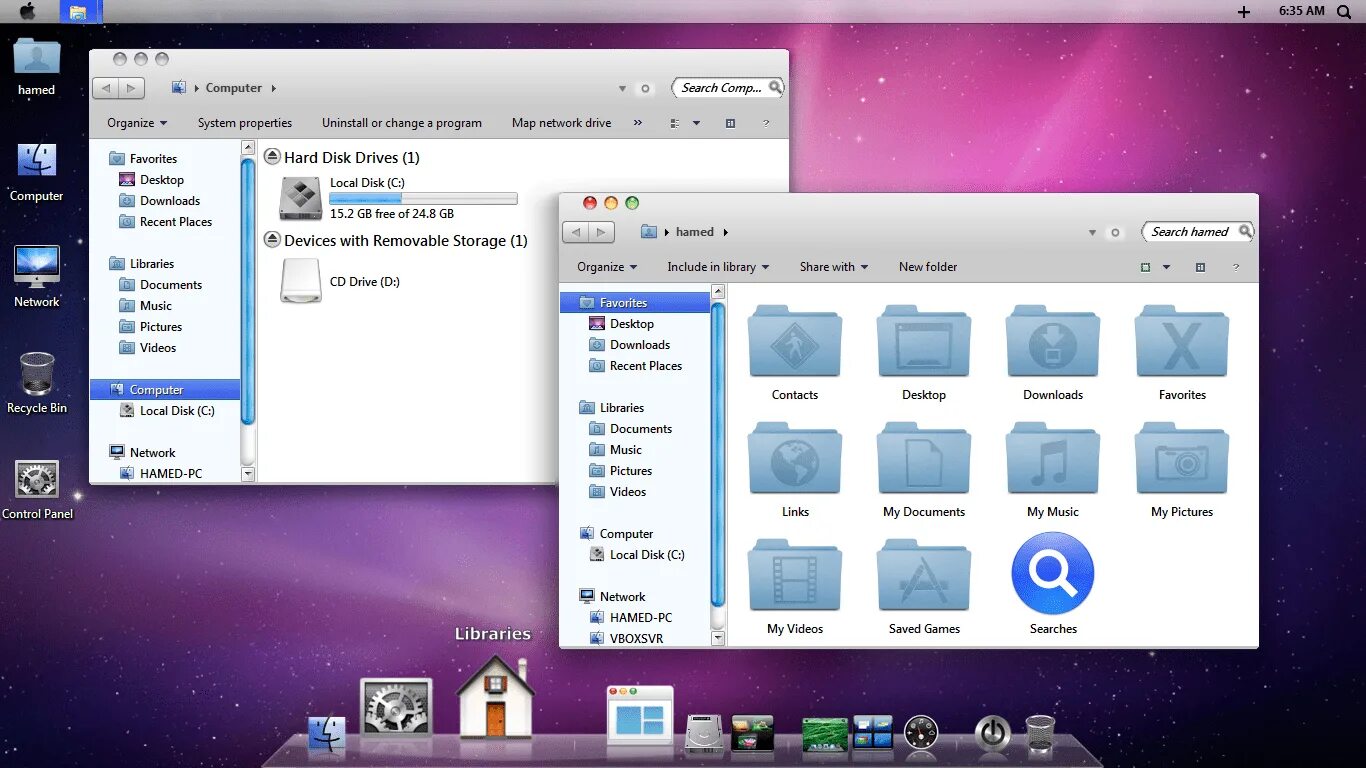Open the Include in library dropdown
1366x768 pixels.
click(718, 267)
